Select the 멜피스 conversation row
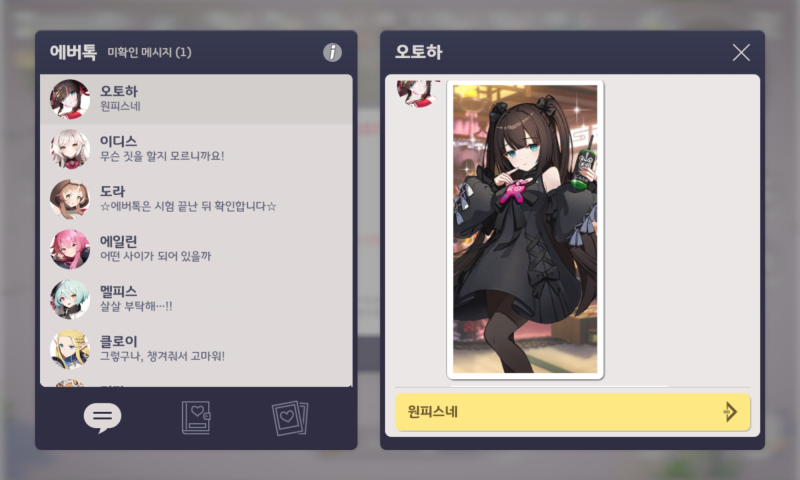Screen dimensions: 800x480 click(x=196, y=299)
